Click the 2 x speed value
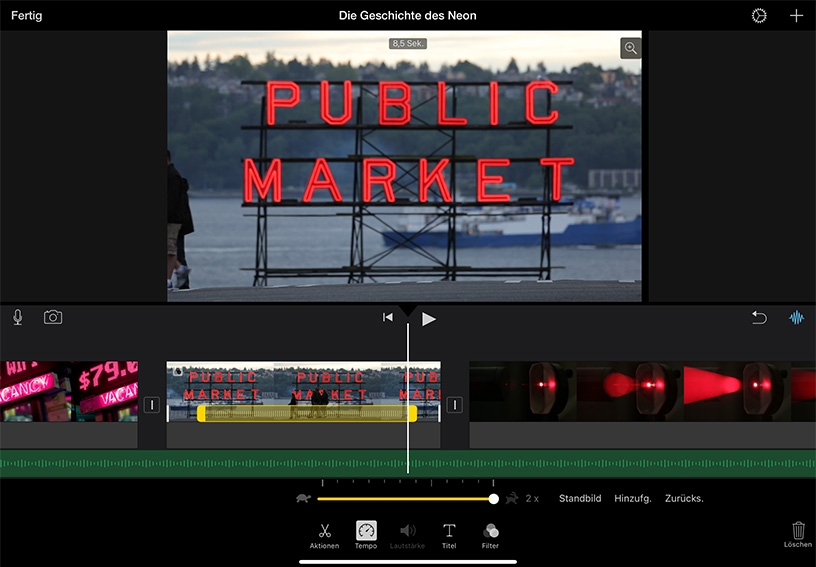This screenshot has height=567, width=816. (532, 498)
